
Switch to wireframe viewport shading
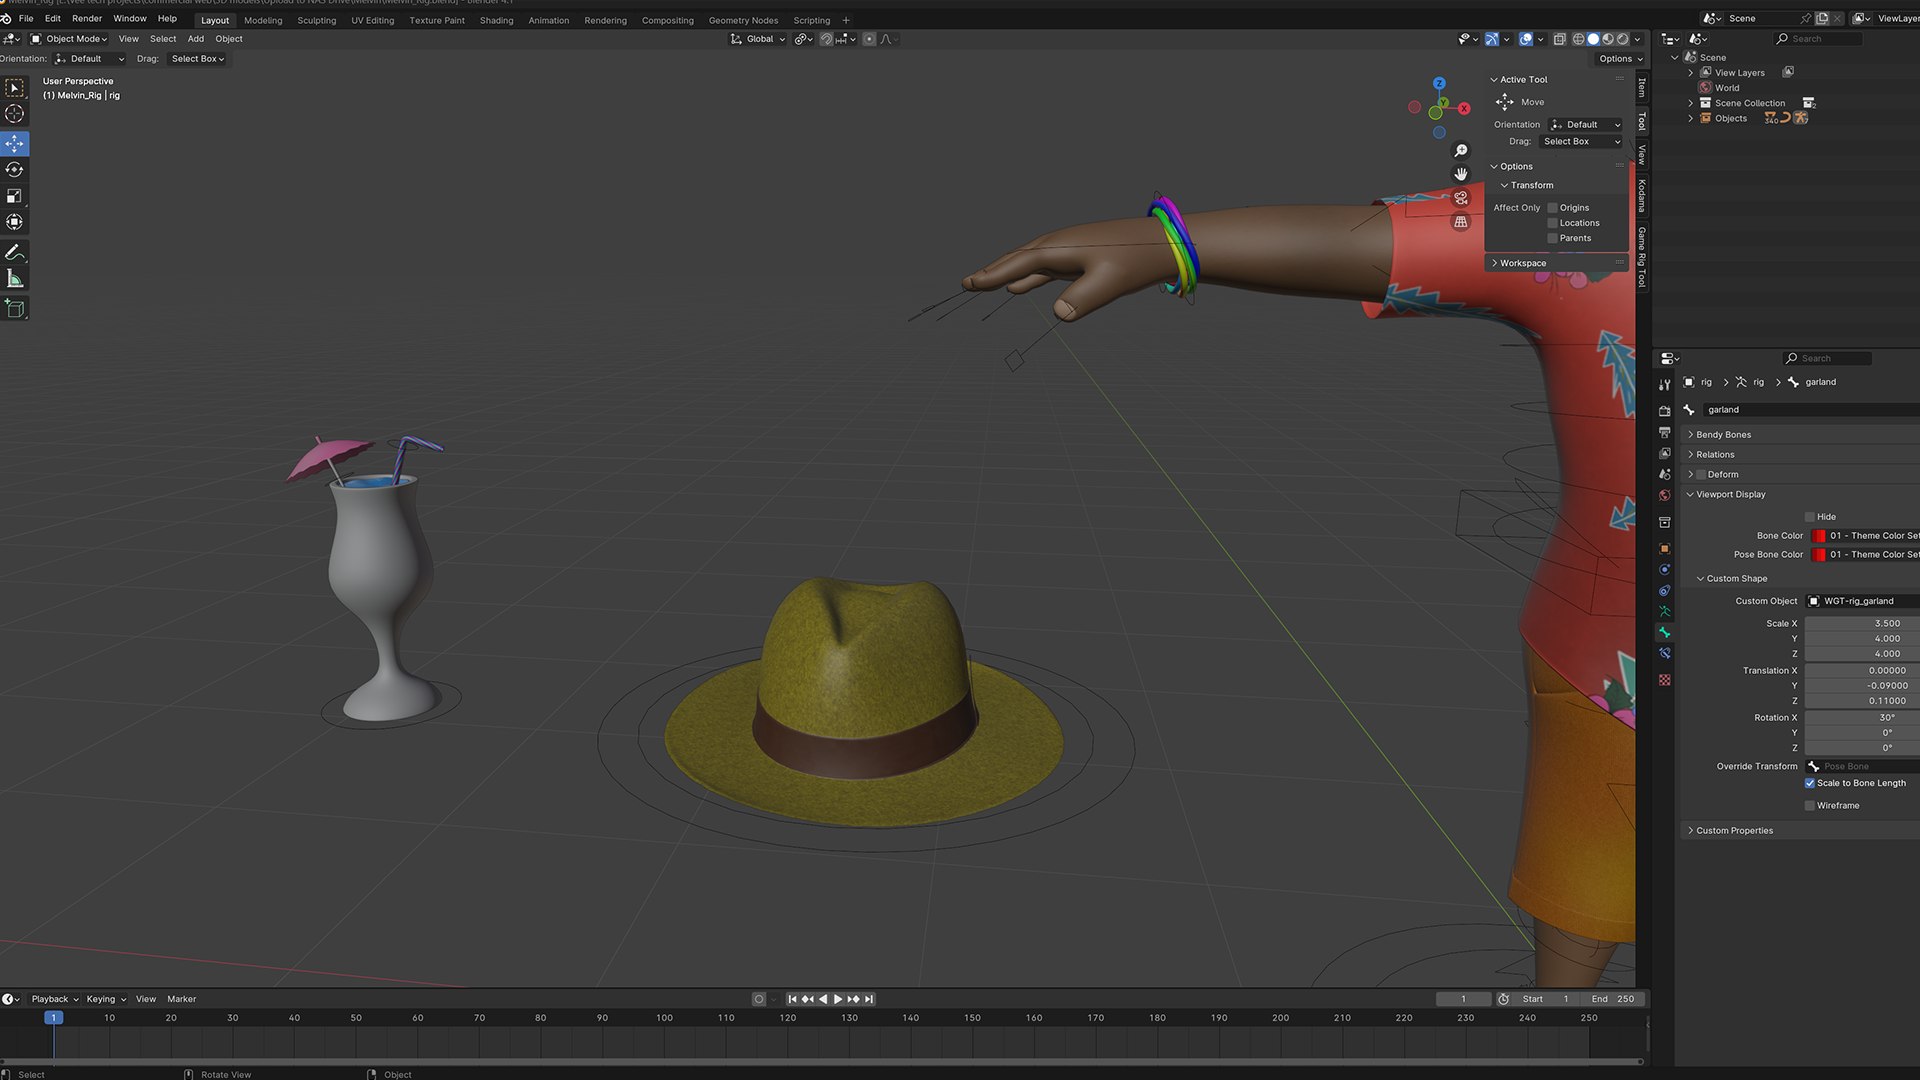pos(1578,39)
